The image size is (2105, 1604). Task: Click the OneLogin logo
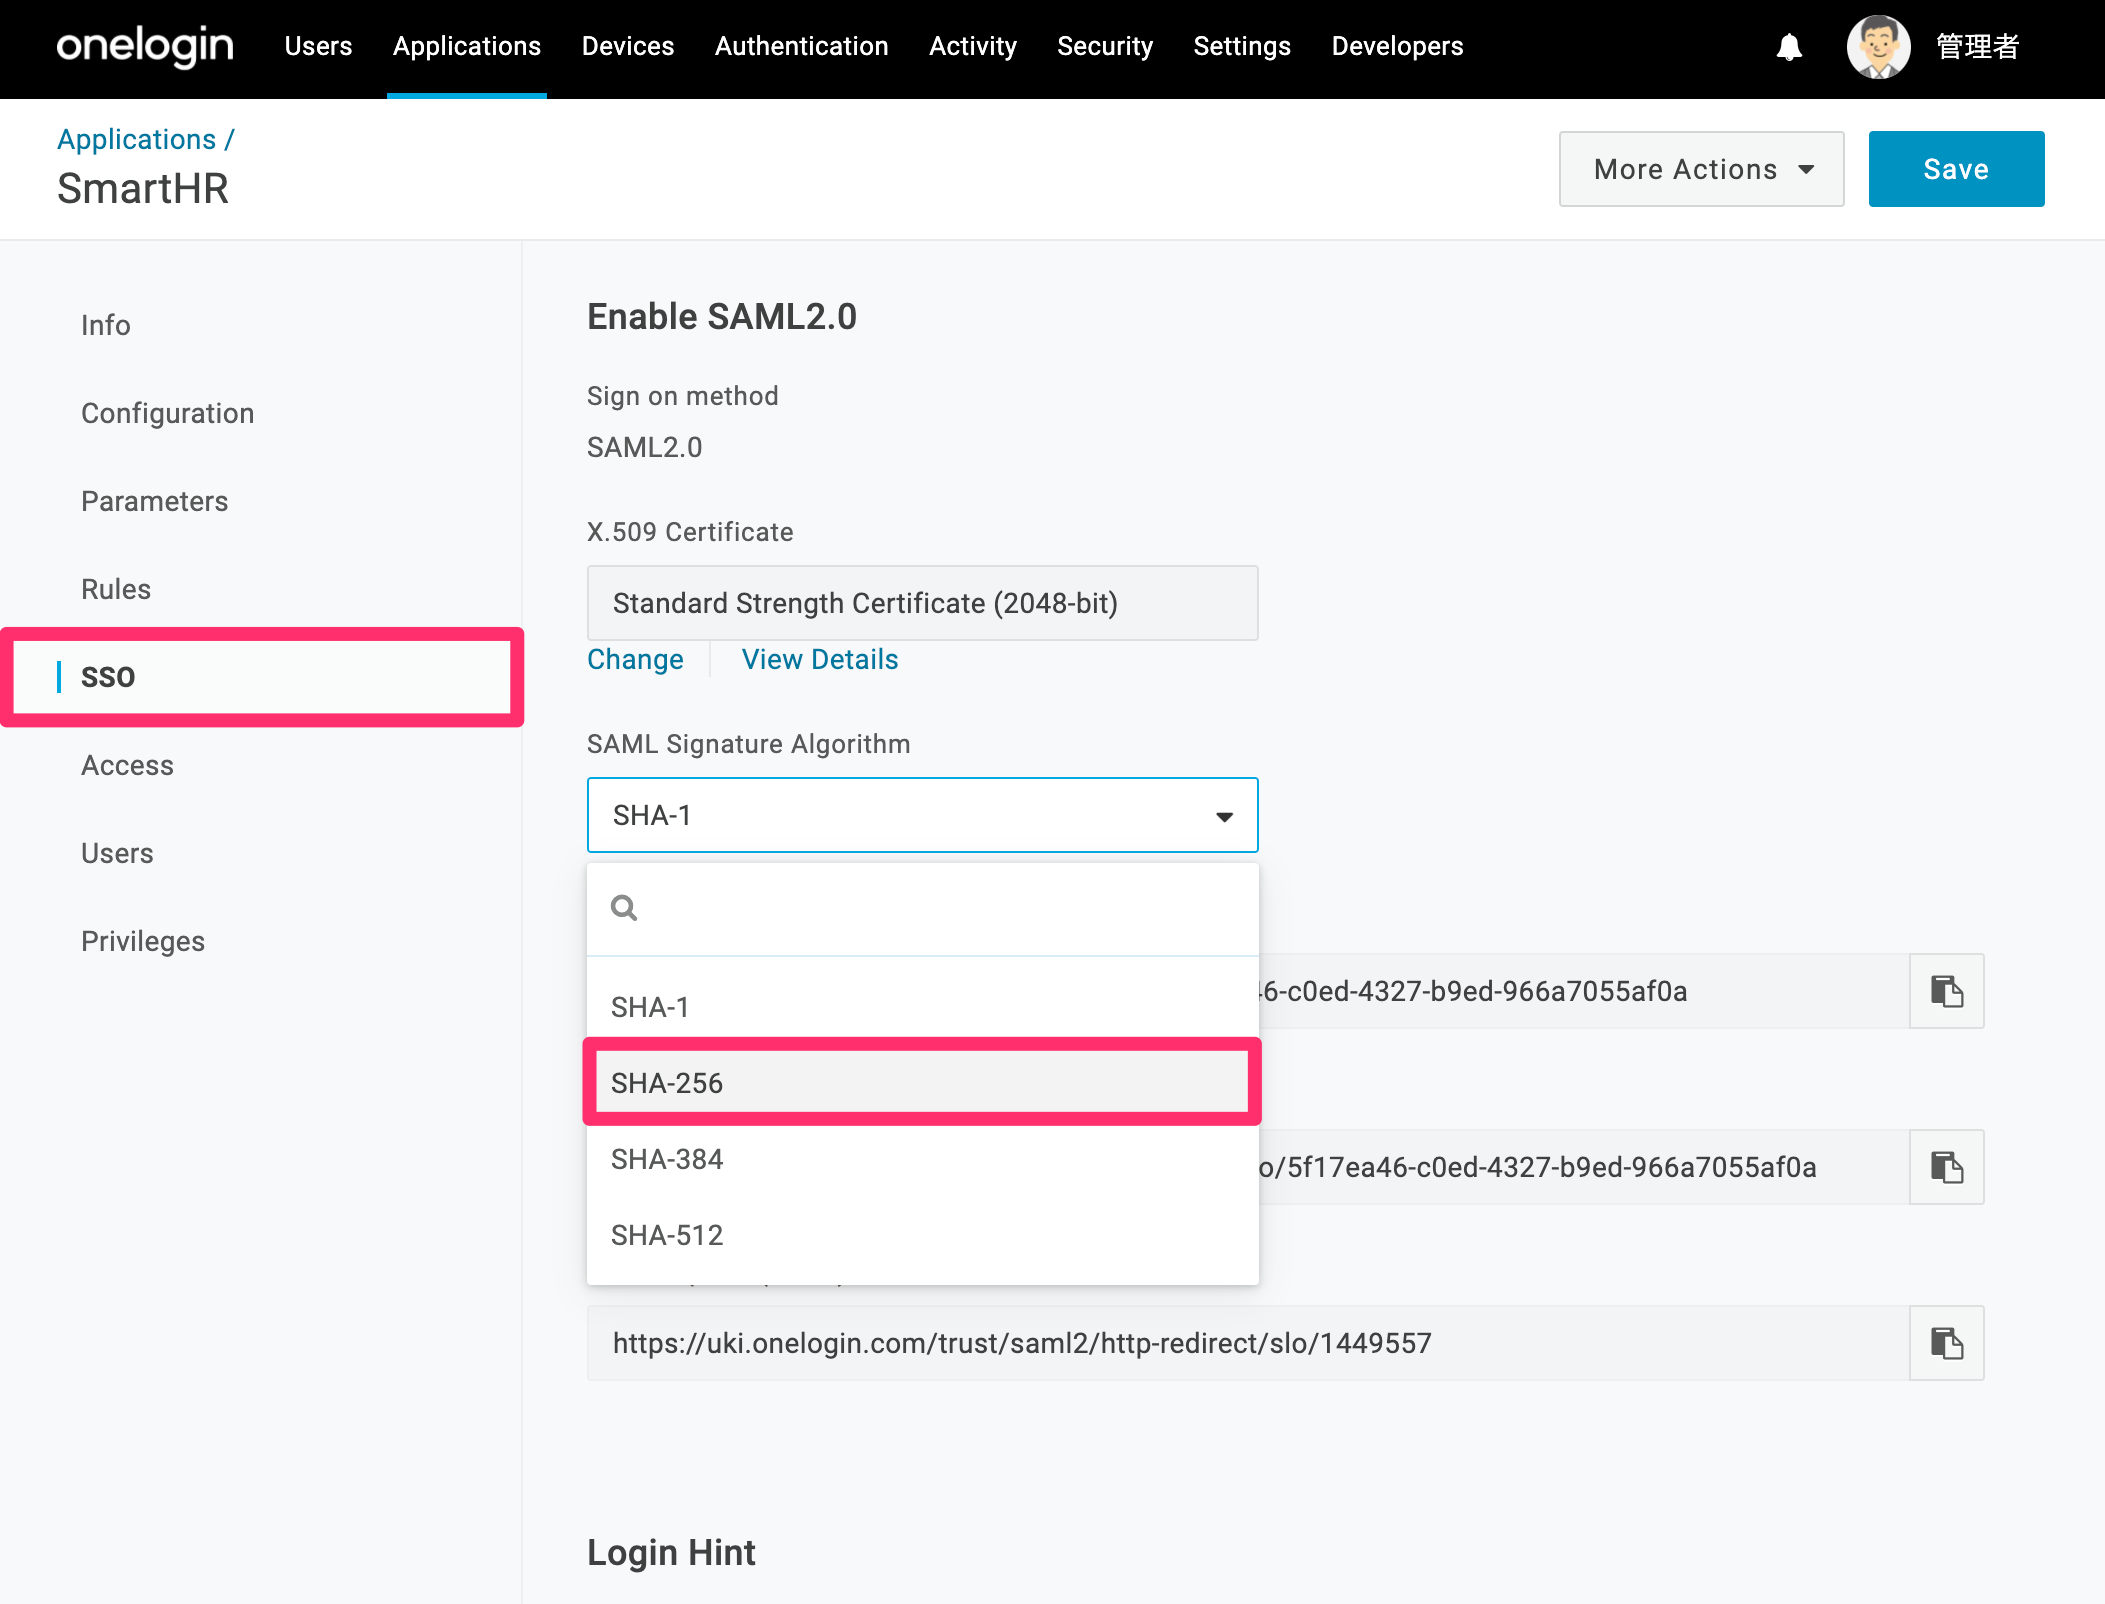[145, 46]
